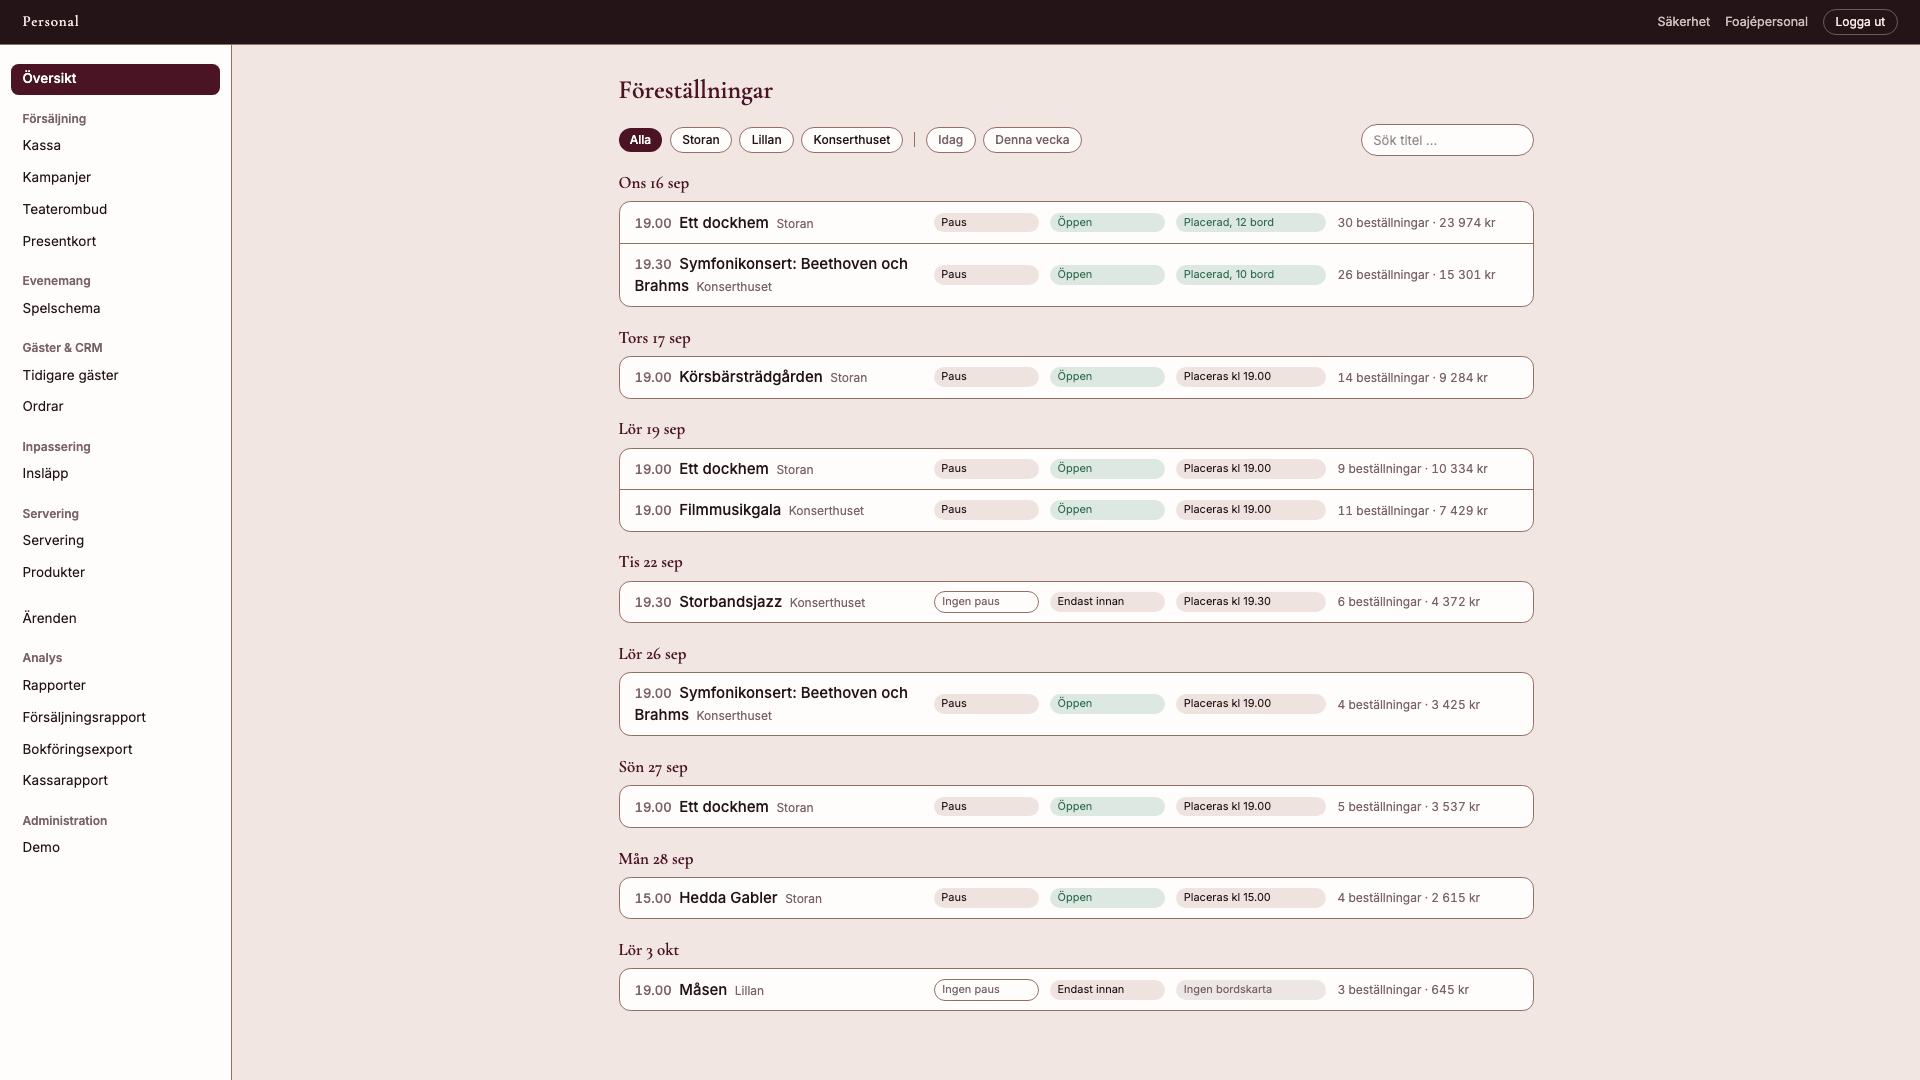1920x1080 pixels.
Task: Open the Filmmusikgala performance
Action: tap(1076, 510)
